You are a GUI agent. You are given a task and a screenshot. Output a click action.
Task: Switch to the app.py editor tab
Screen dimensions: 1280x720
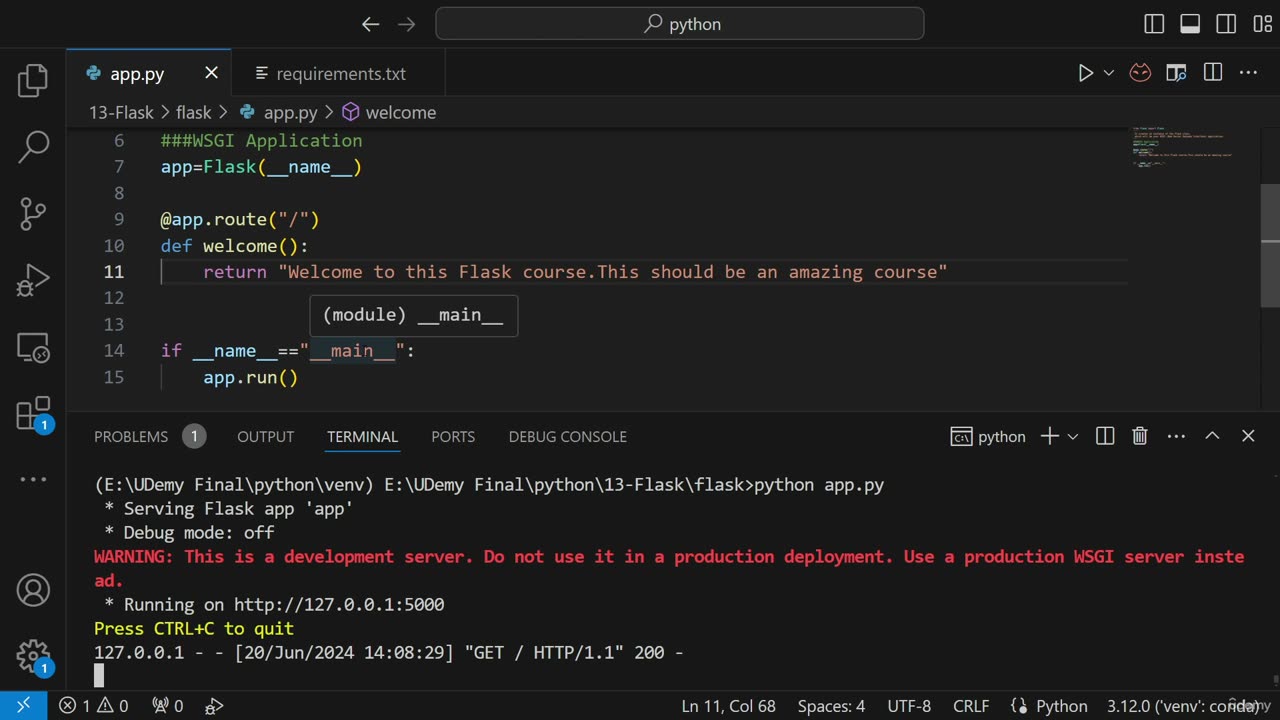click(x=137, y=74)
